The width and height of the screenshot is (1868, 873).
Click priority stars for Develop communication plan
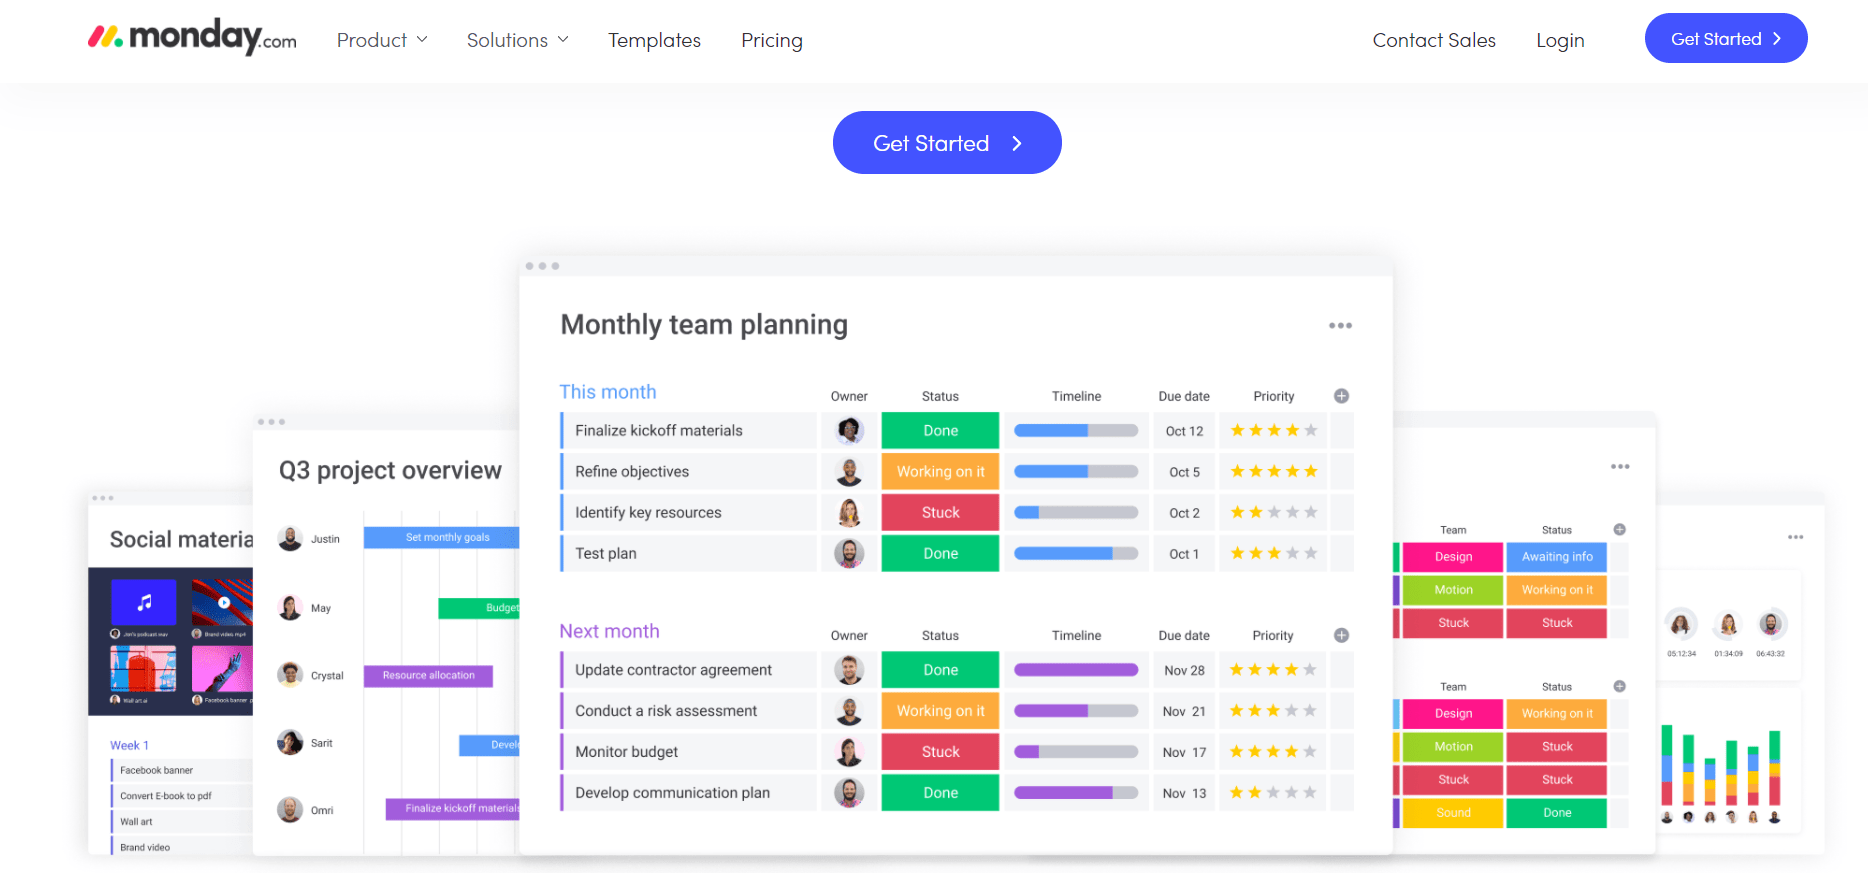coord(1274,793)
